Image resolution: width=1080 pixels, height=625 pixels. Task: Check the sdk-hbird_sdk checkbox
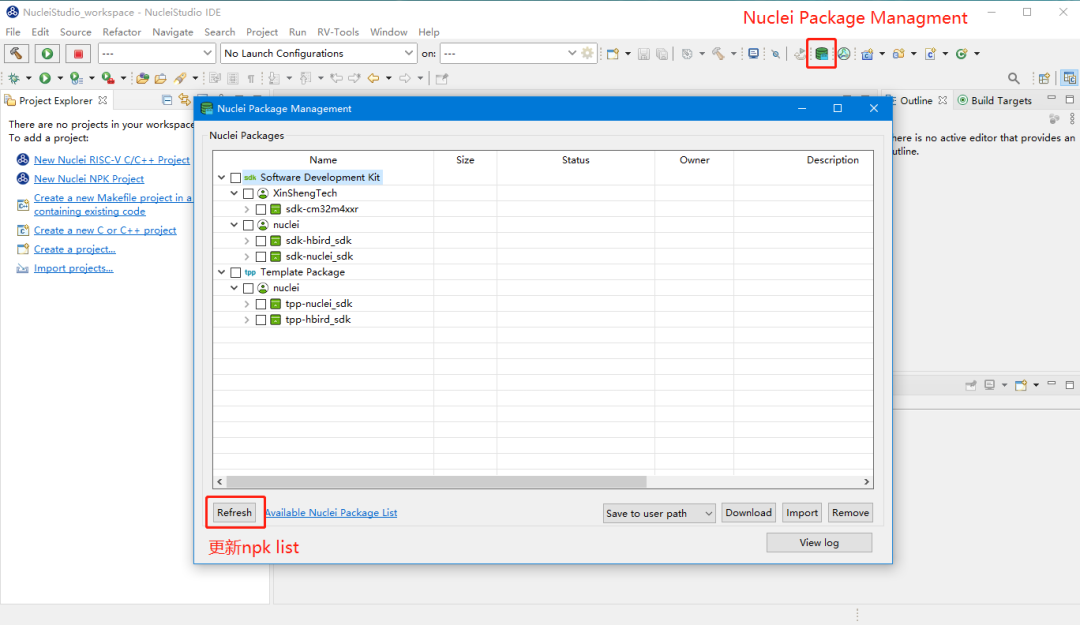[260, 241]
